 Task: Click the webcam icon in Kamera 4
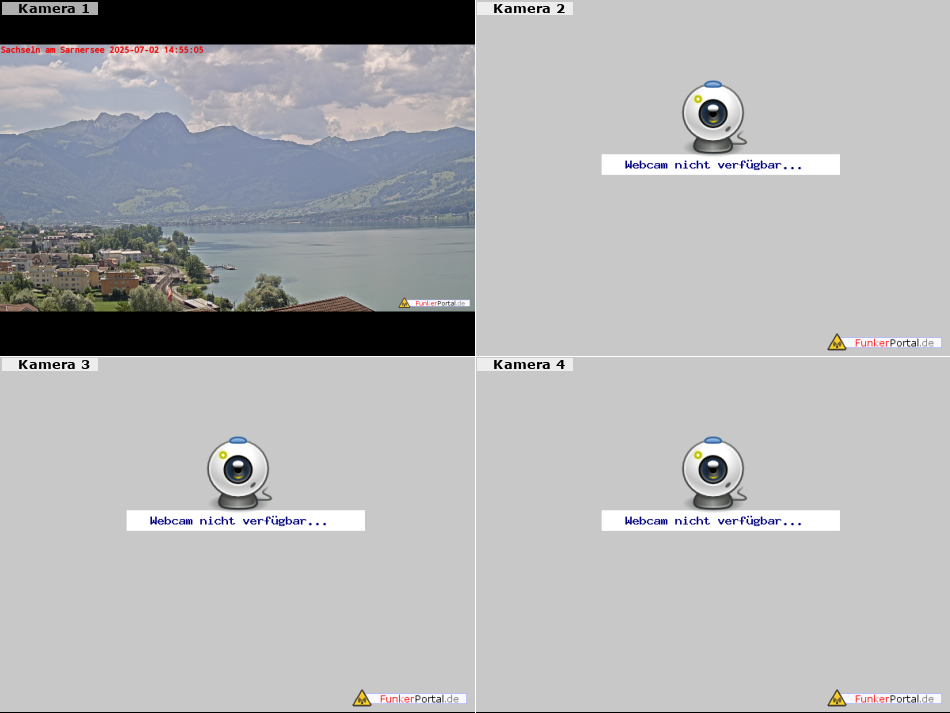(714, 473)
